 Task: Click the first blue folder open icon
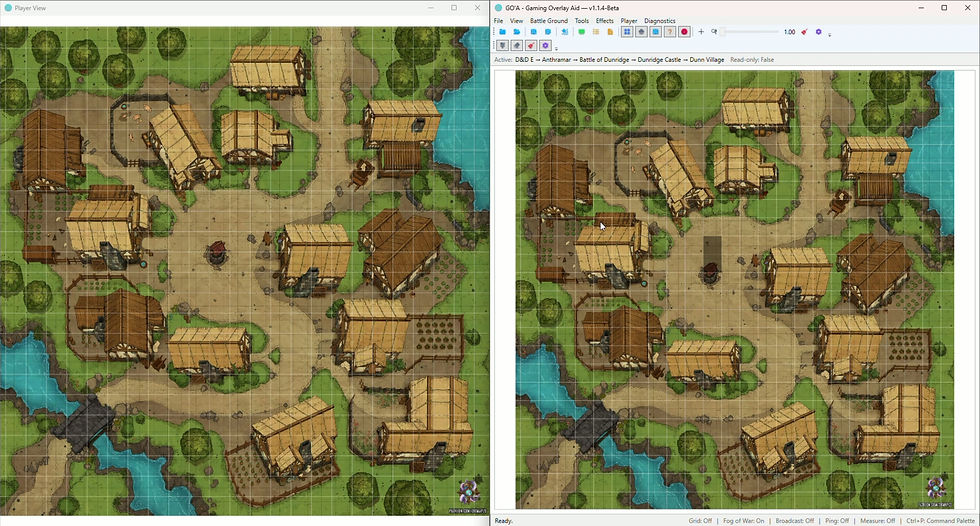click(502, 32)
